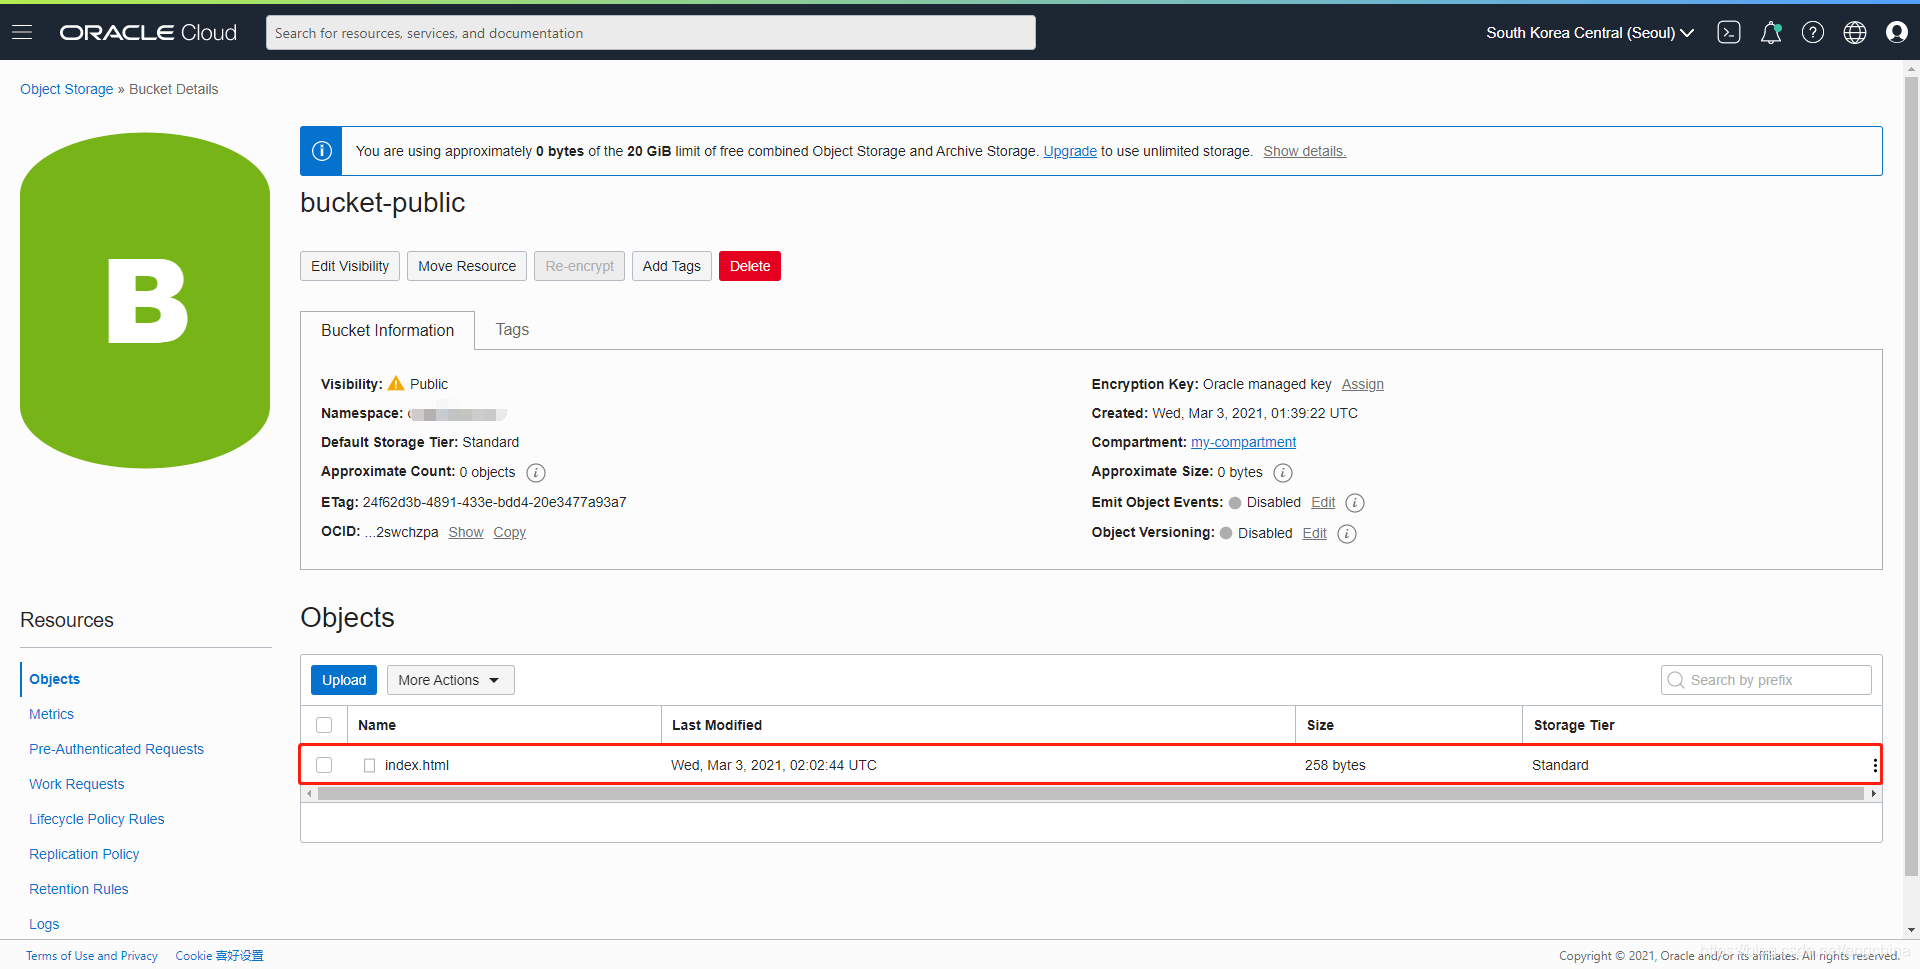Click the Oracle Cloud logo
Viewport: 1920px width, 969px height.
148,32
